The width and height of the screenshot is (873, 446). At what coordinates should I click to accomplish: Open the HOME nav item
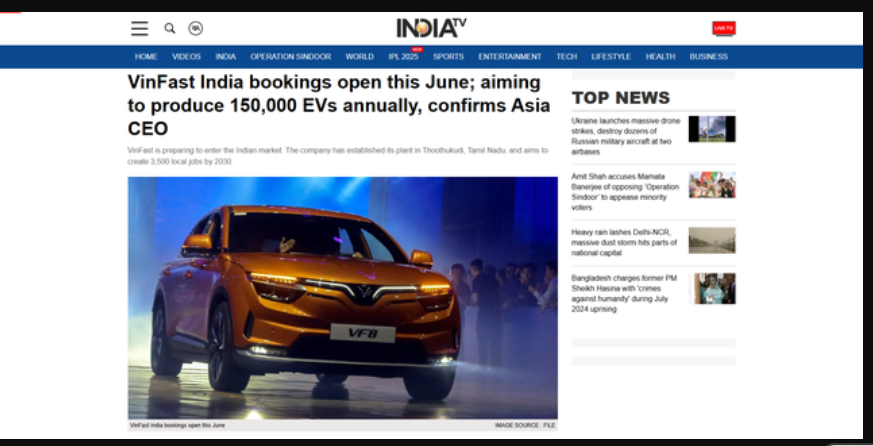(146, 57)
